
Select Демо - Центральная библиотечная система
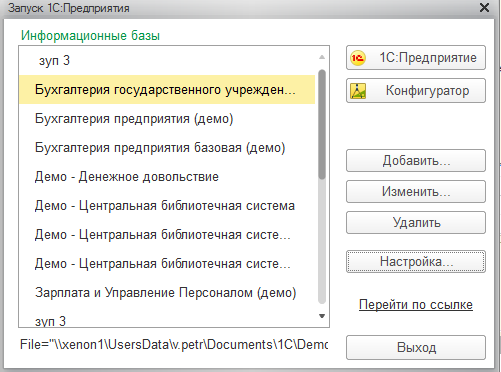click(x=167, y=206)
